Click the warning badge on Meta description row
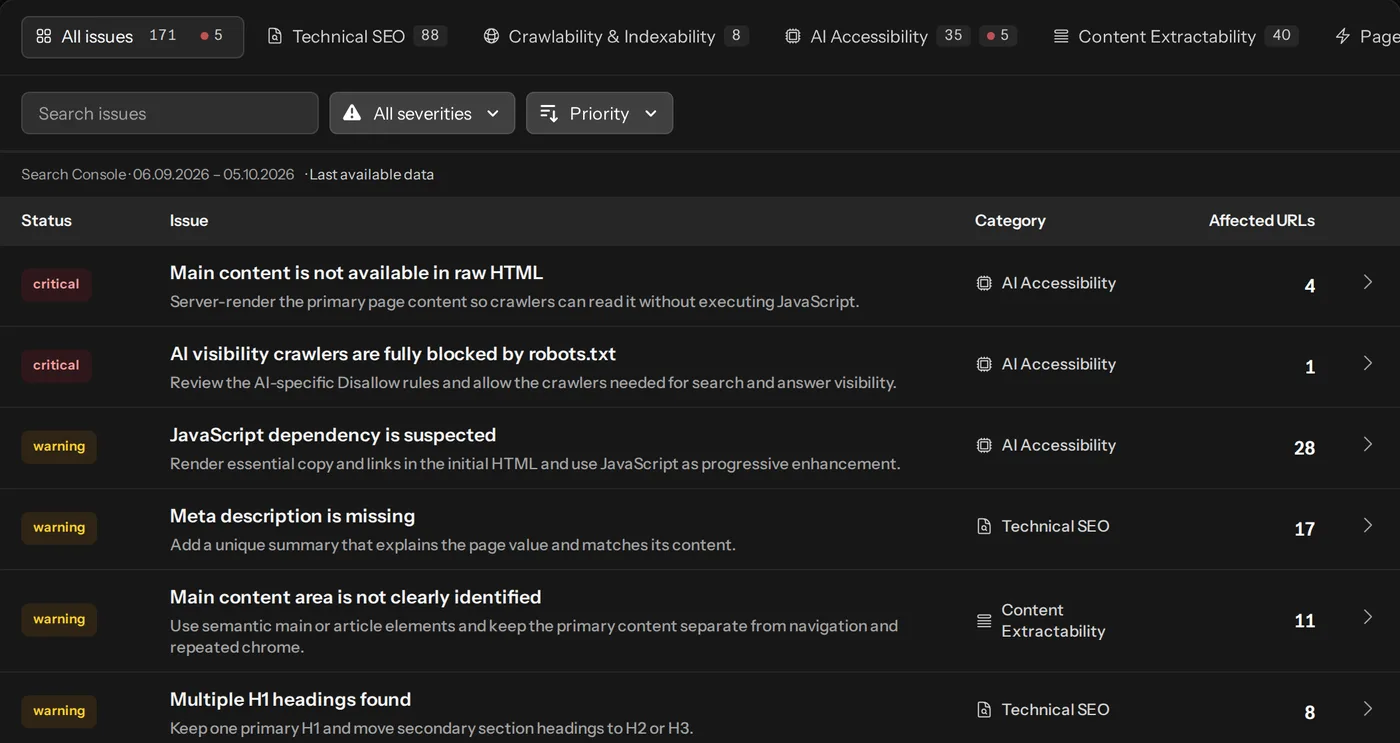Image resolution: width=1400 pixels, height=743 pixels. [59, 527]
